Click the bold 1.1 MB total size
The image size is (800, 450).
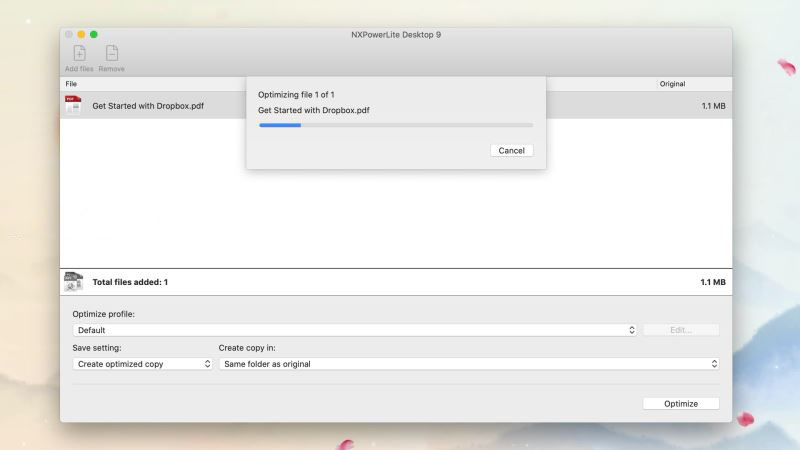click(x=713, y=282)
